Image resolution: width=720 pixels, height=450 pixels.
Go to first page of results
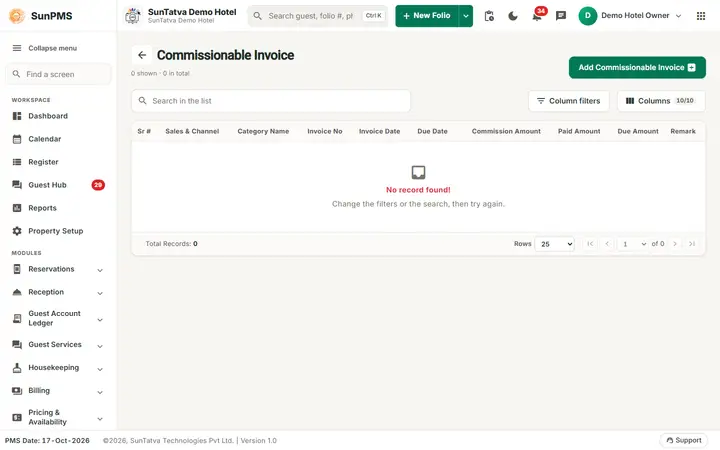point(590,244)
